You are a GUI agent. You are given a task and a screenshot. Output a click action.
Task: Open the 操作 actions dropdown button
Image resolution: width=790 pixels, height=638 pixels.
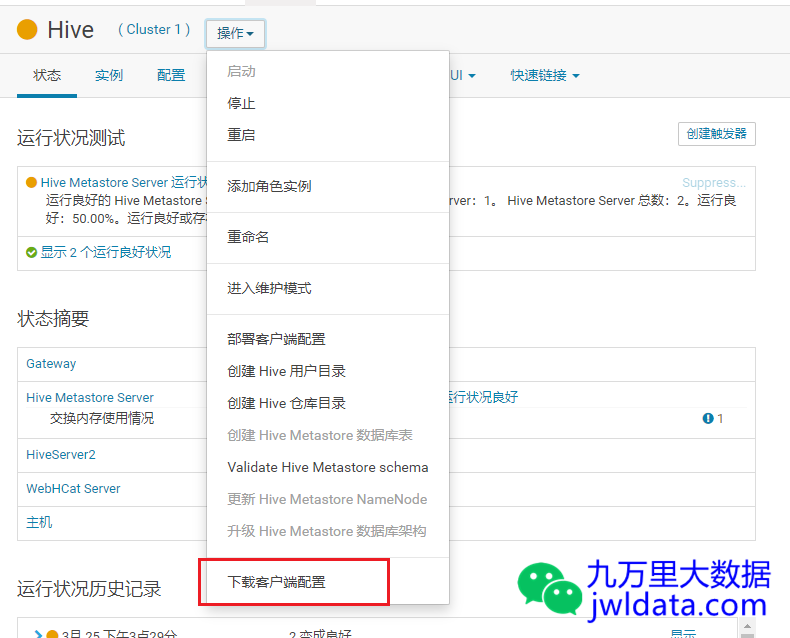tap(235, 34)
